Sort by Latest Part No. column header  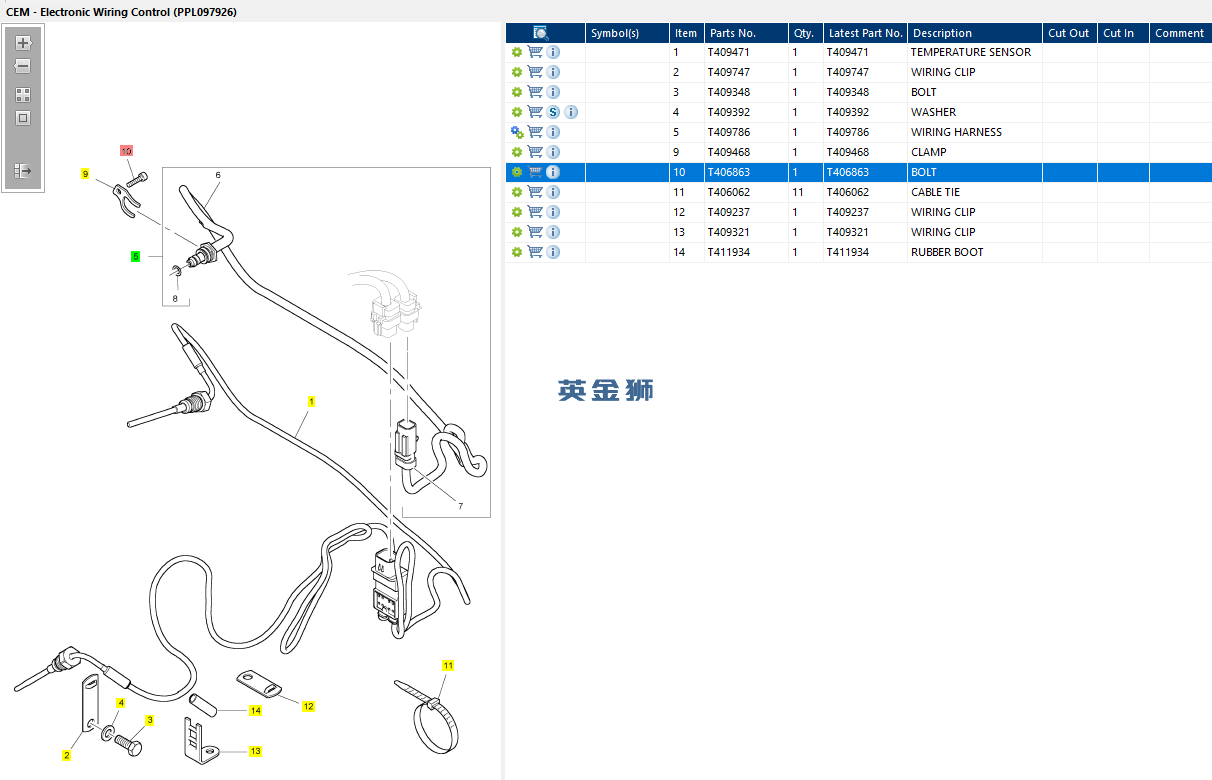click(x=865, y=33)
